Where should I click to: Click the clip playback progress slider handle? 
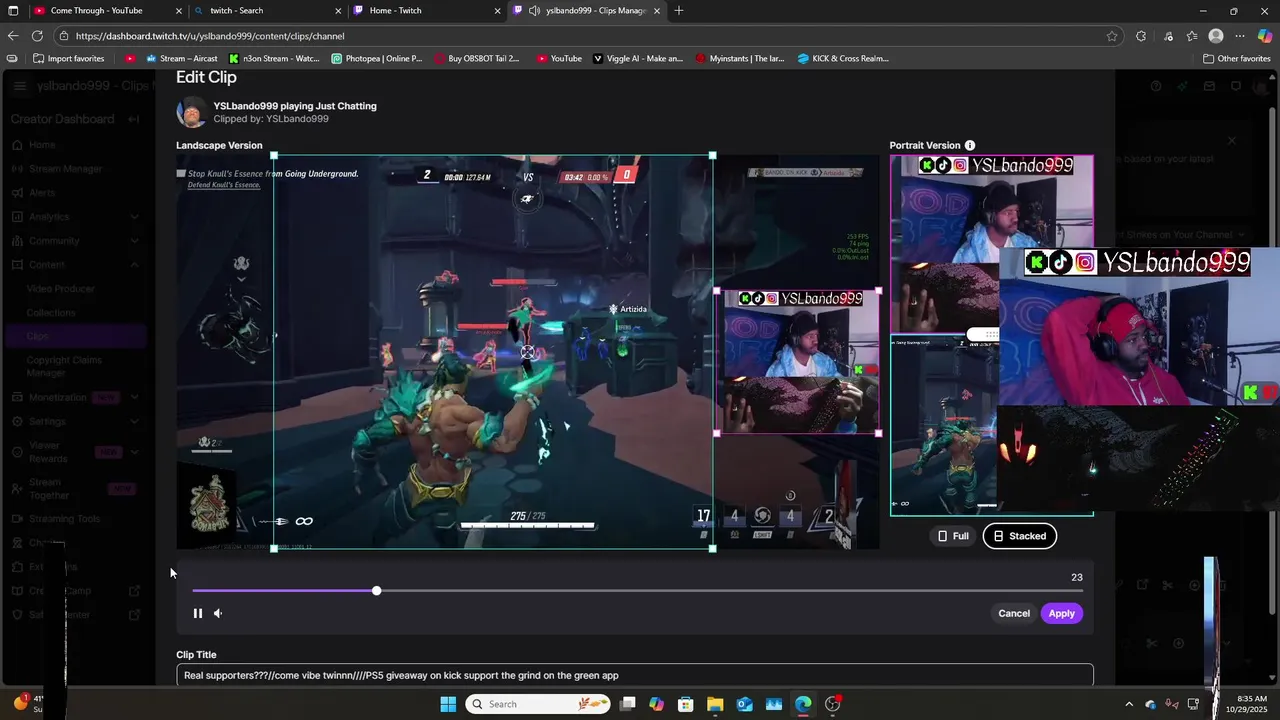tap(376, 591)
